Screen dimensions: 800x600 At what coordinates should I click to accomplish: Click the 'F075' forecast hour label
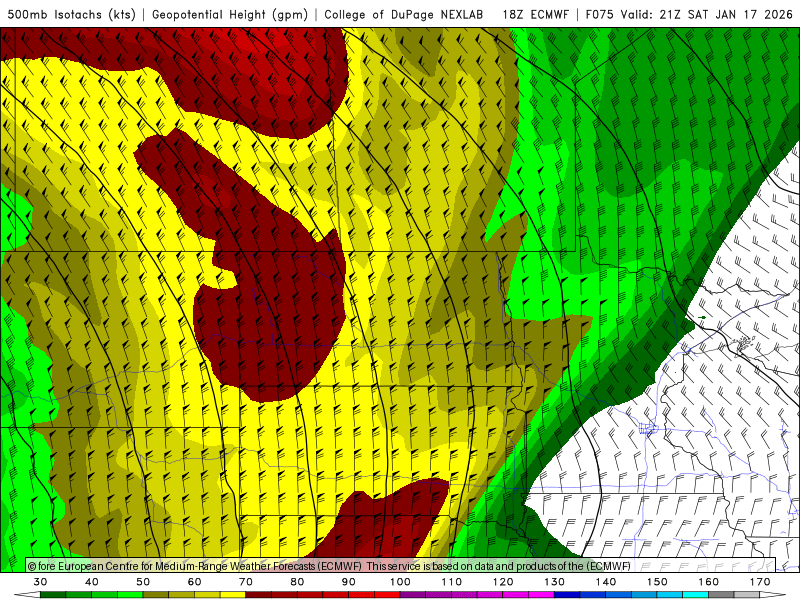pos(599,14)
